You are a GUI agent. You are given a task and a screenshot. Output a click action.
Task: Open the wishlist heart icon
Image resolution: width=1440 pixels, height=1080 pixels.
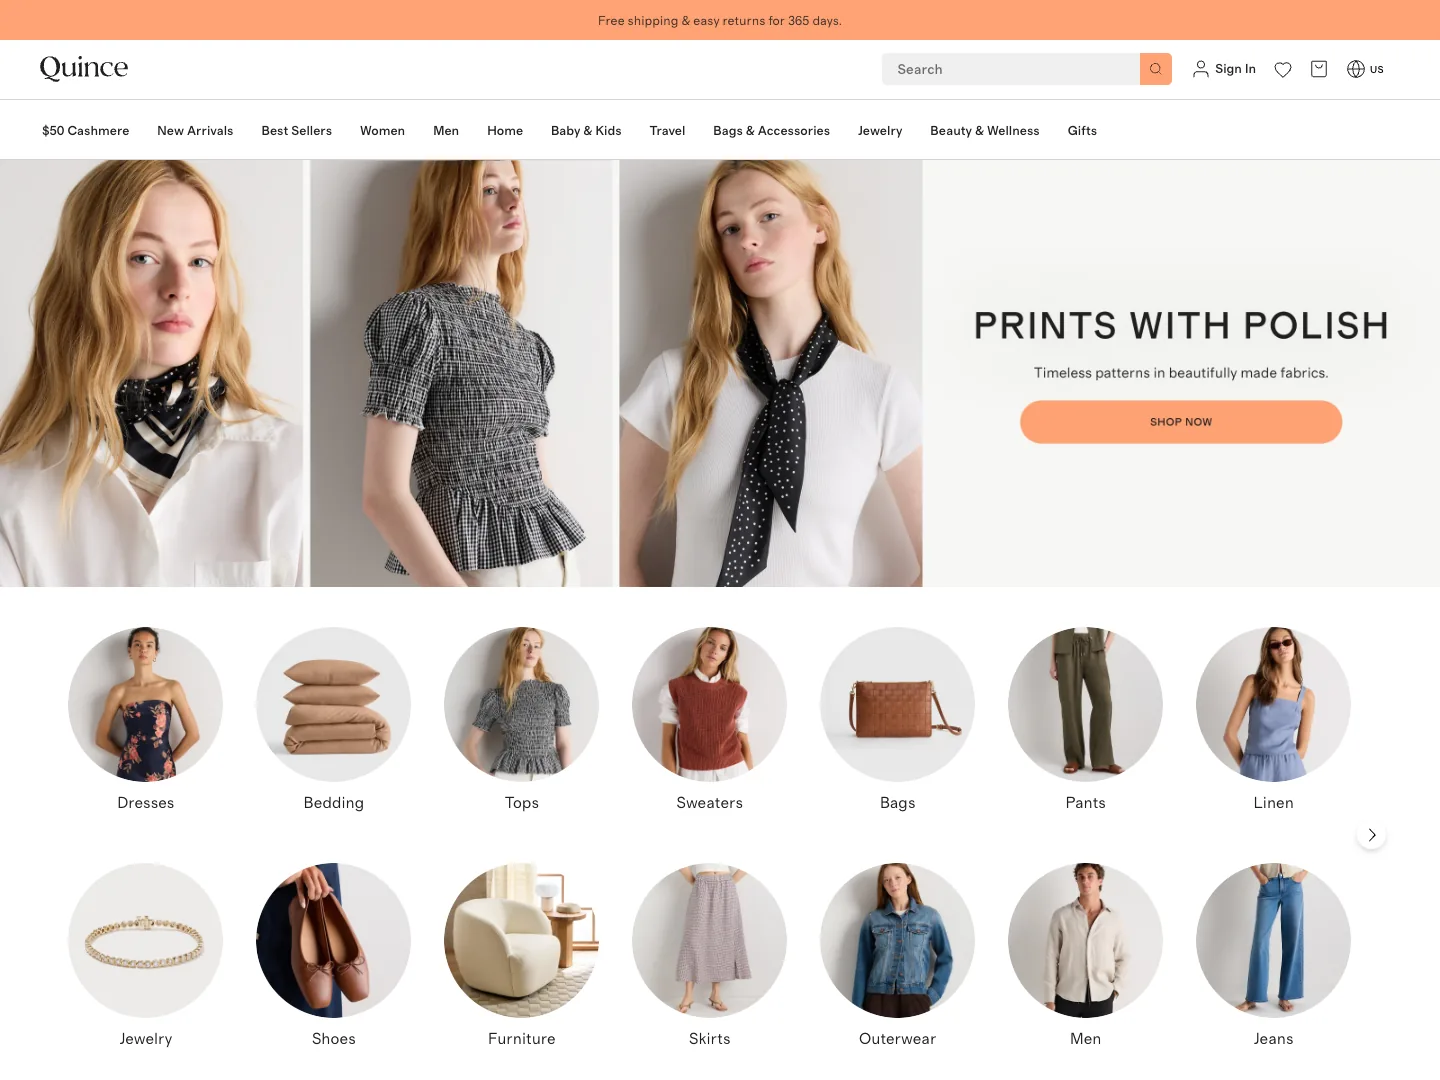[1283, 69]
